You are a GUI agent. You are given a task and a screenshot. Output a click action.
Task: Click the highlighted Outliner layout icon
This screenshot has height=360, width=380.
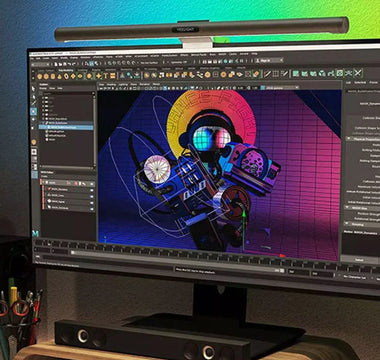pos(34,175)
